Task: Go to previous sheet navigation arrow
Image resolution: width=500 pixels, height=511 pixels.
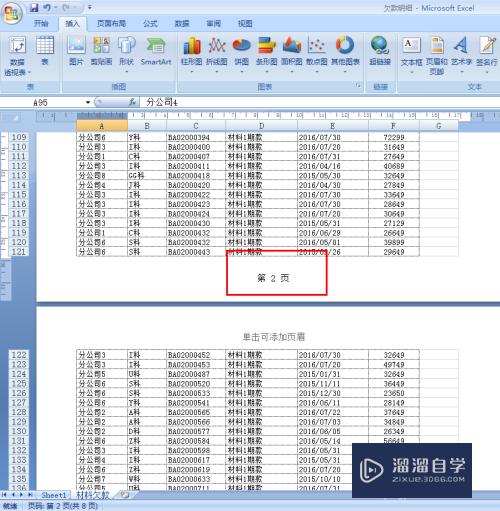Action: click(x=13, y=495)
